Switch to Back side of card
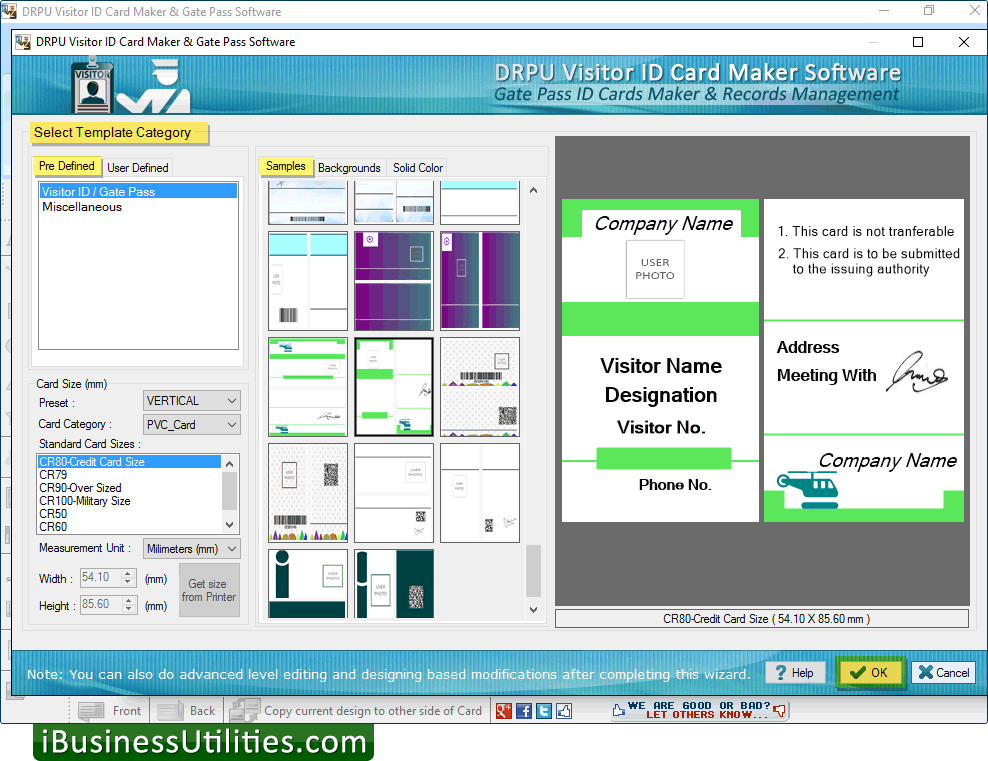Viewport: 988px width, 761px height. point(187,711)
